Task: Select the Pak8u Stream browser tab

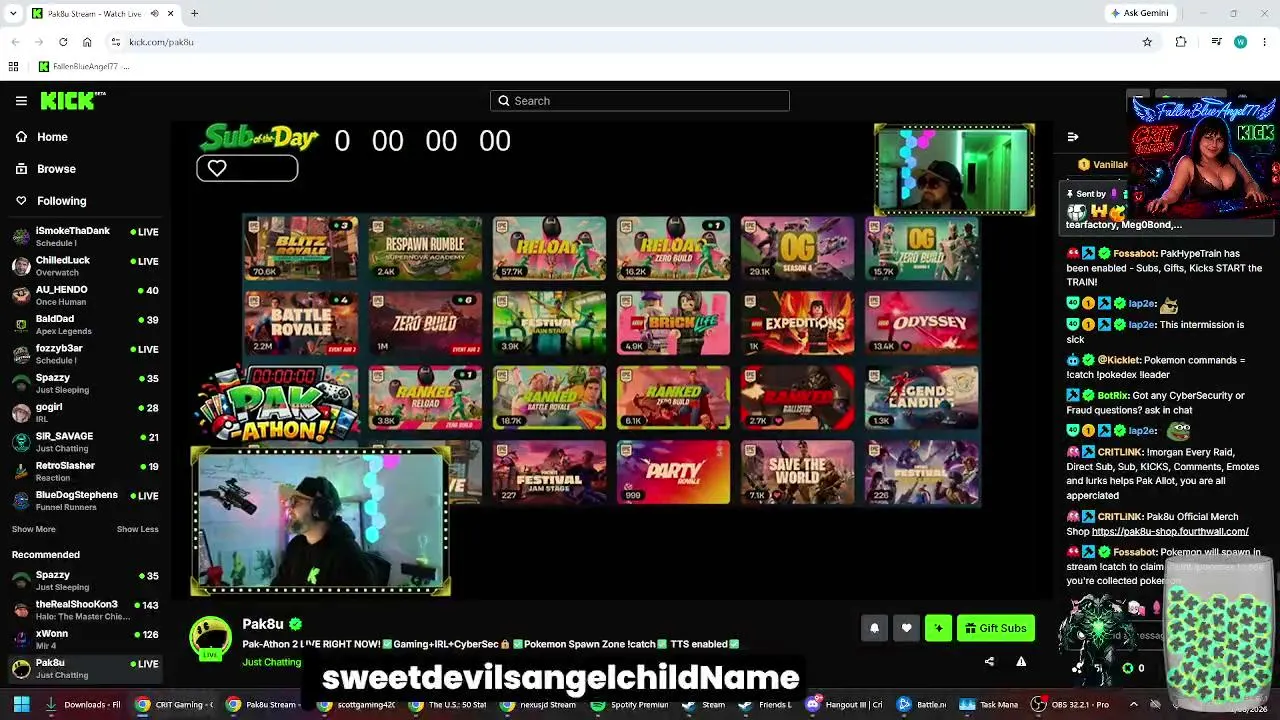Action: (x=102, y=13)
